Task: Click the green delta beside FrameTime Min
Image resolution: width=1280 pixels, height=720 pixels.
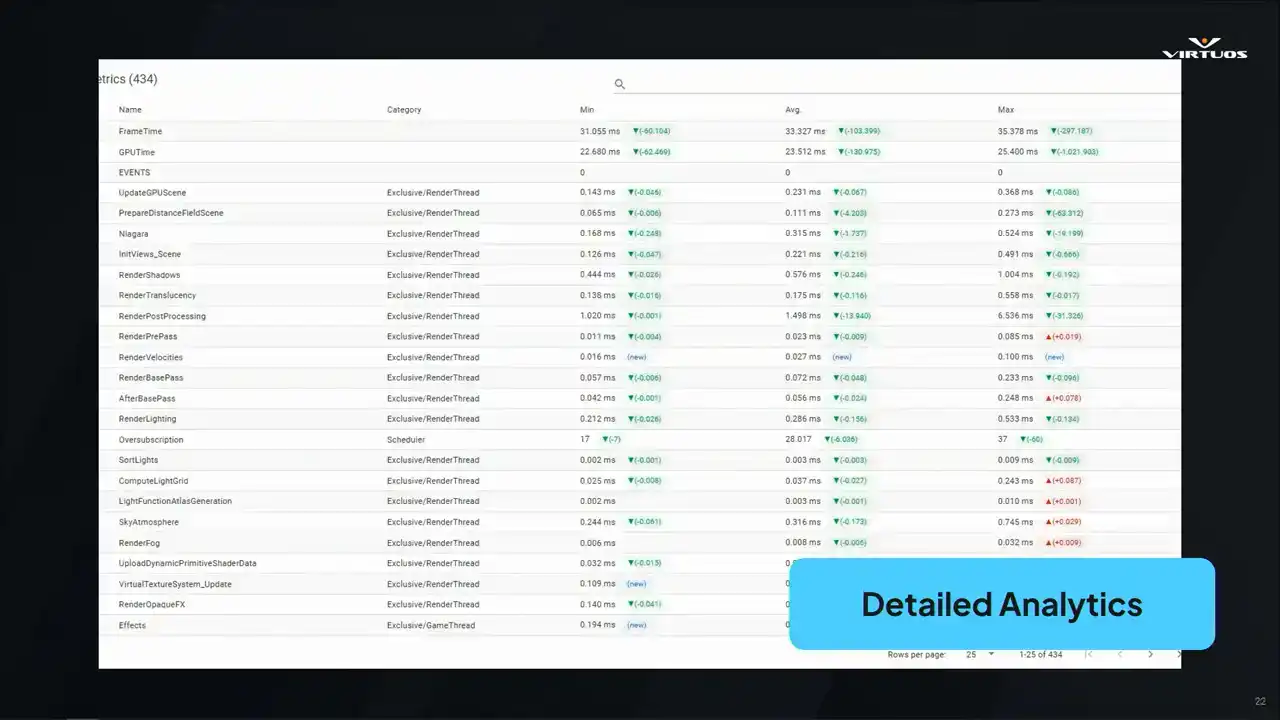Action: click(651, 131)
